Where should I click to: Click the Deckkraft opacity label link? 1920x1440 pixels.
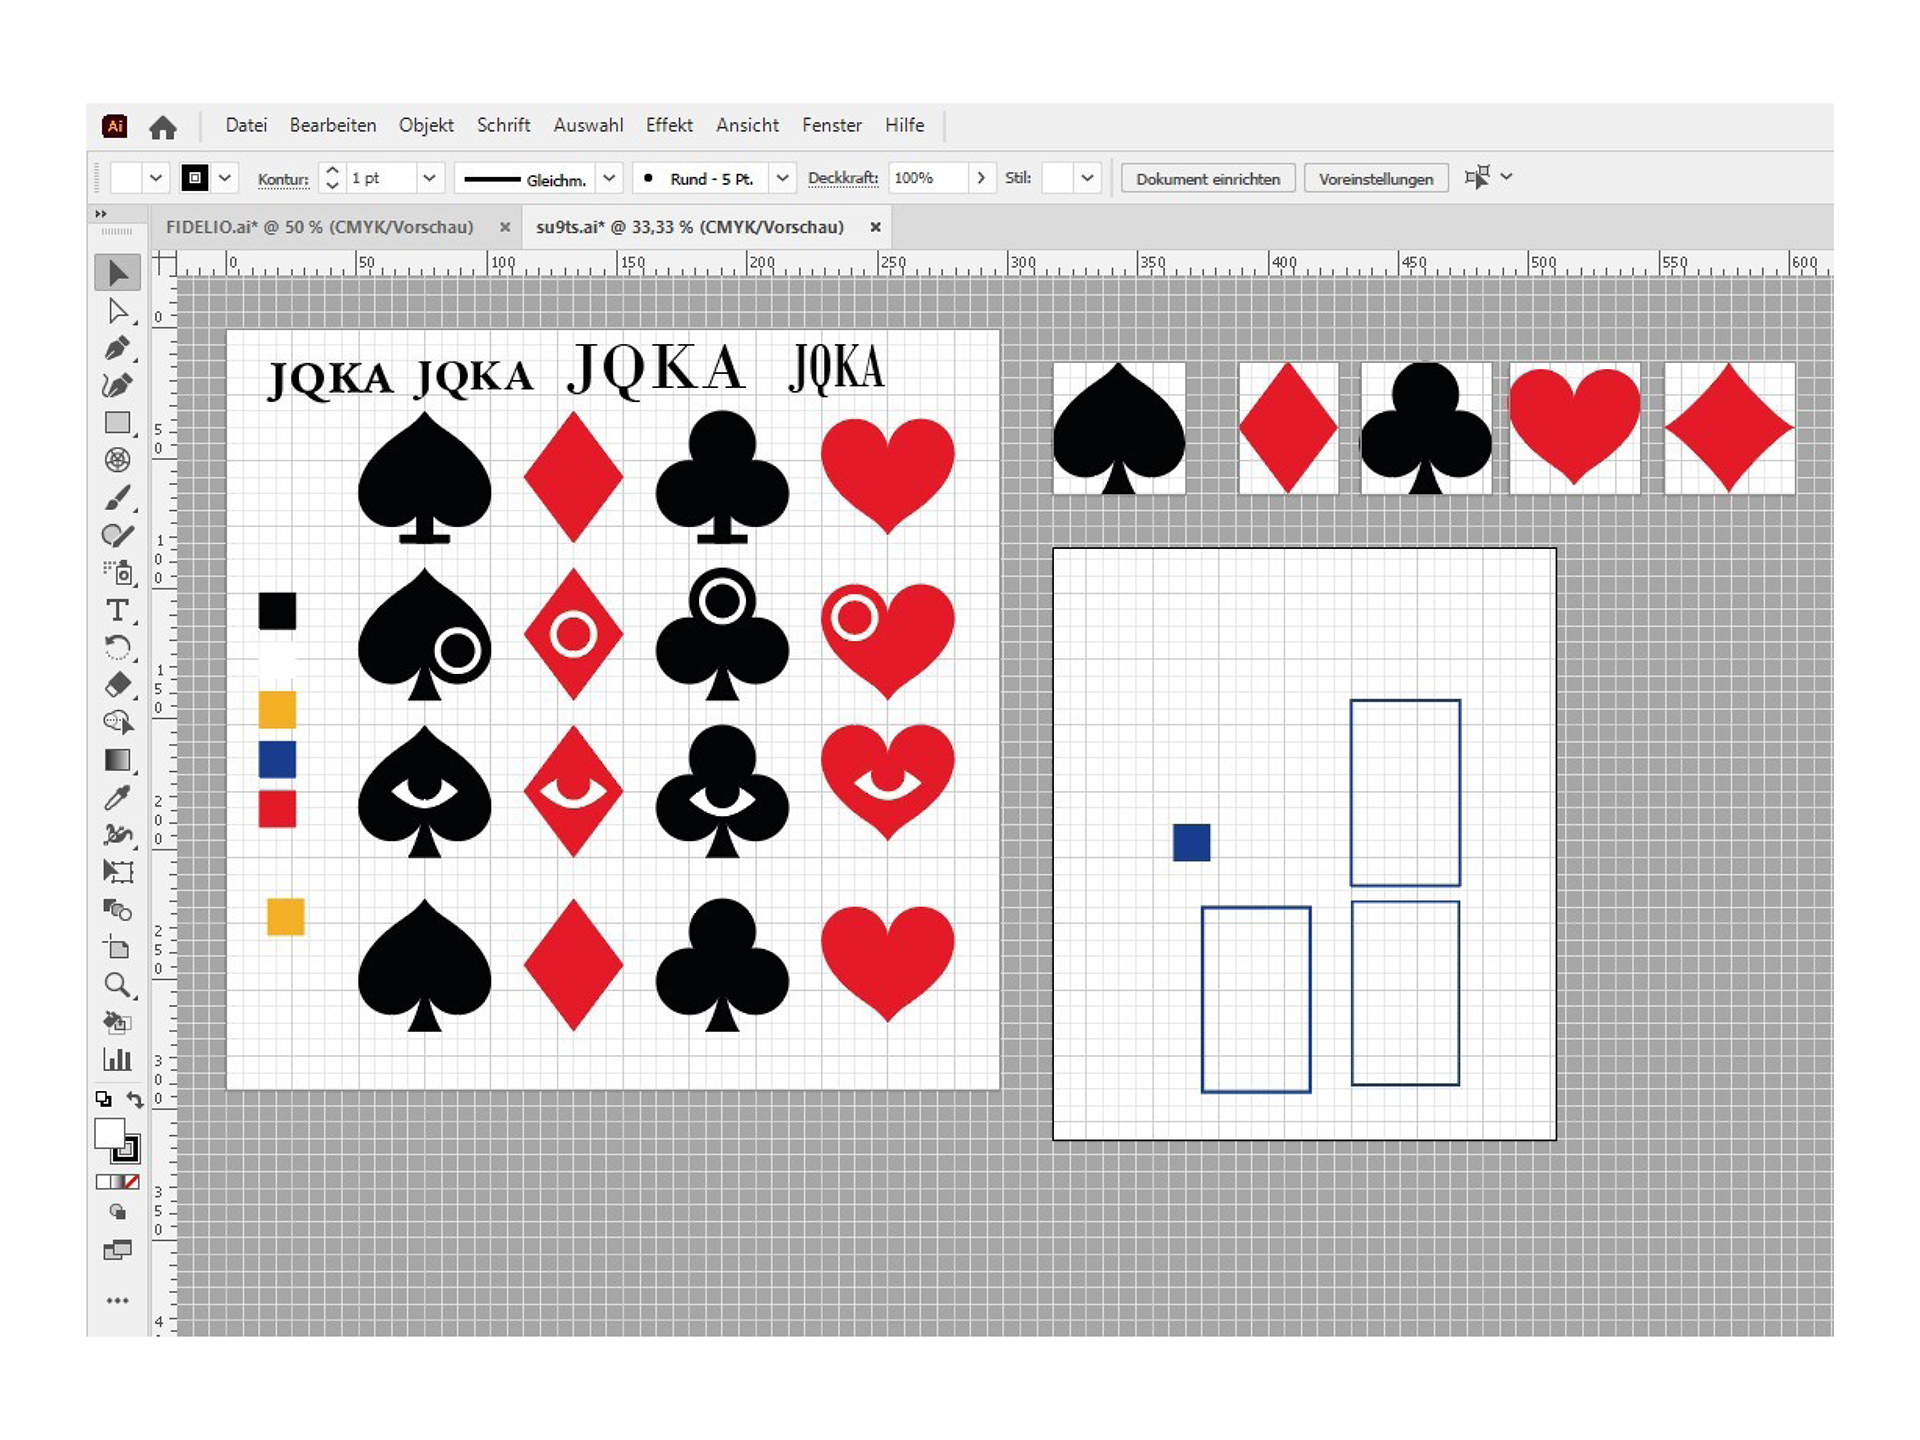(x=842, y=178)
